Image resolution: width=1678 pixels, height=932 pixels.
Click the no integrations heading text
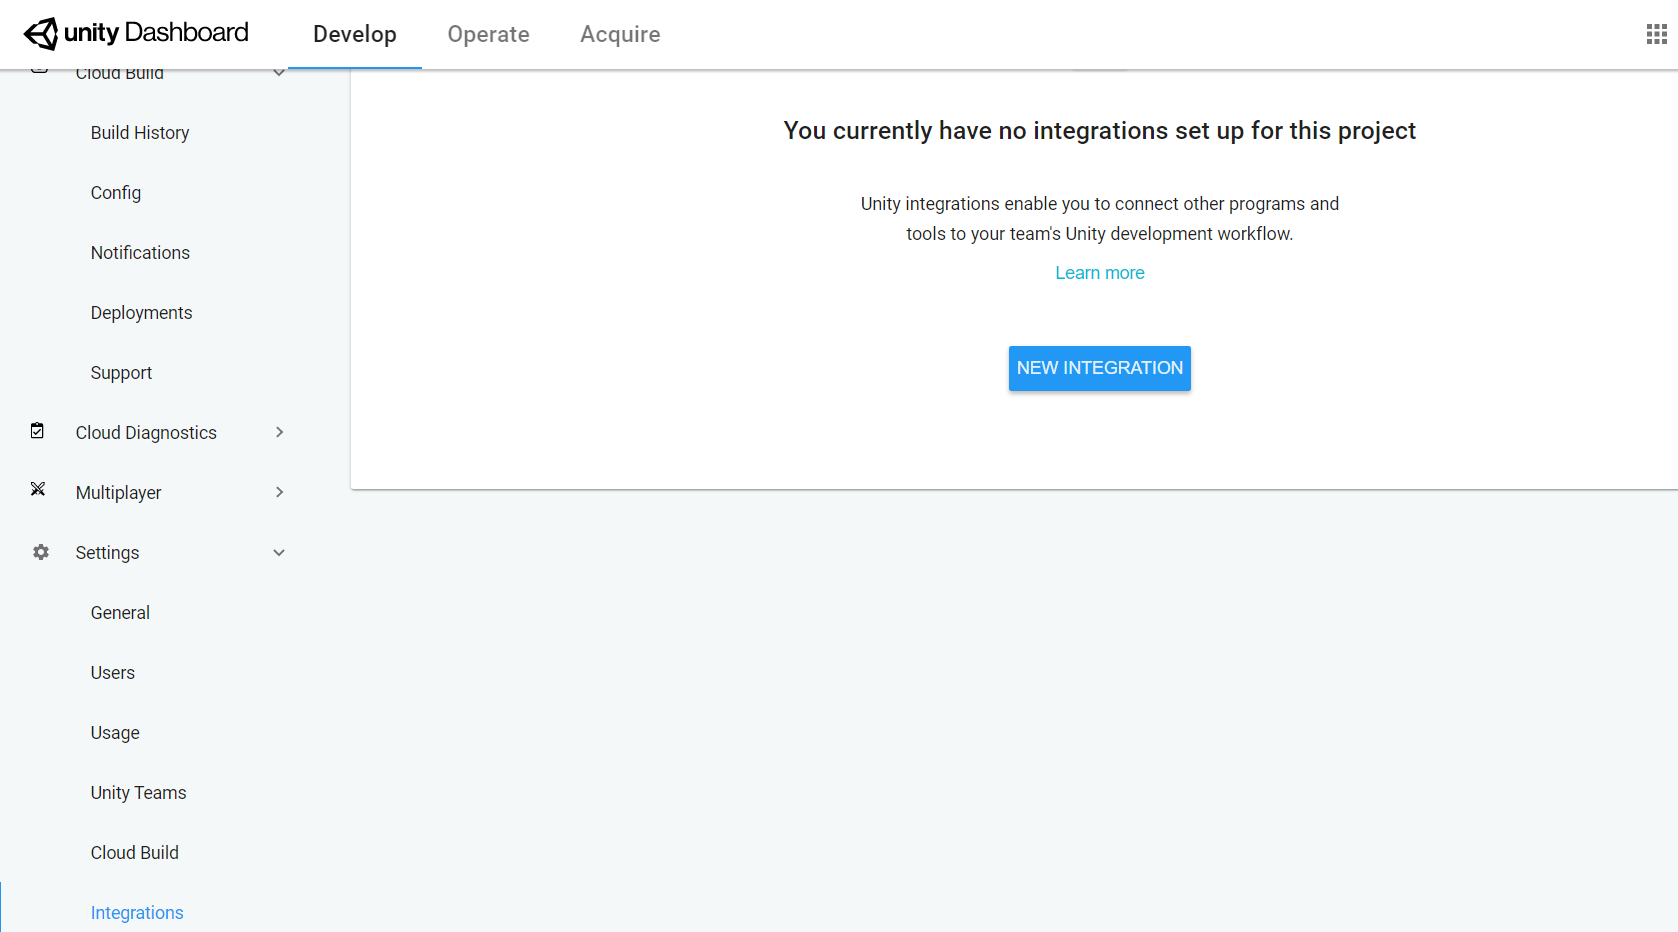[1099, 131]
